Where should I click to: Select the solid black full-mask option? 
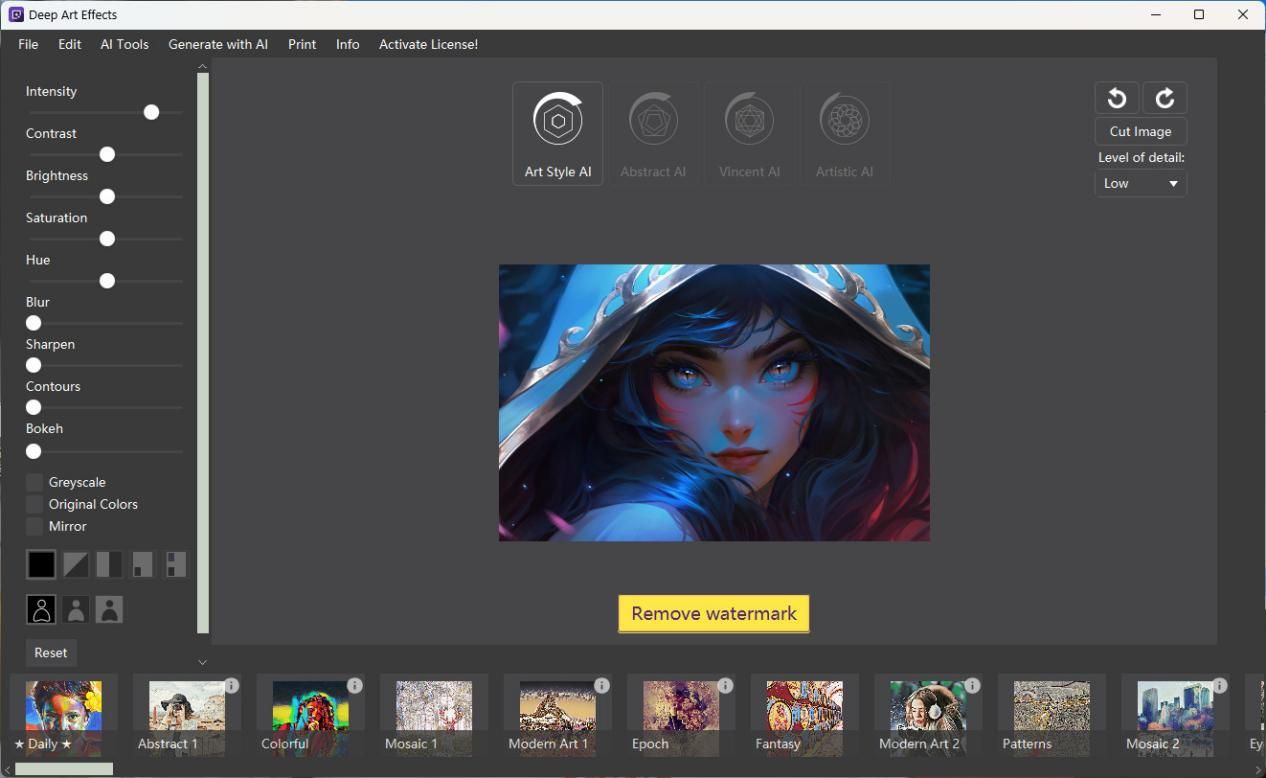[41, 564]
